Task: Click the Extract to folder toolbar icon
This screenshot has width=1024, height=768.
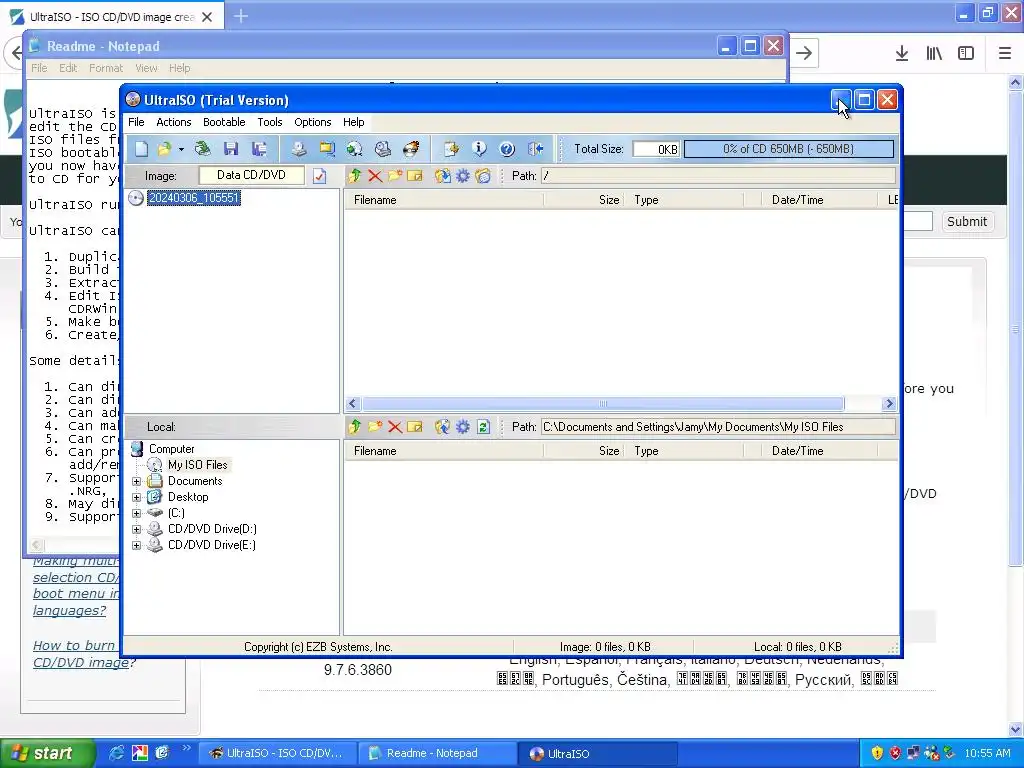Action: (x=327, y=149)
